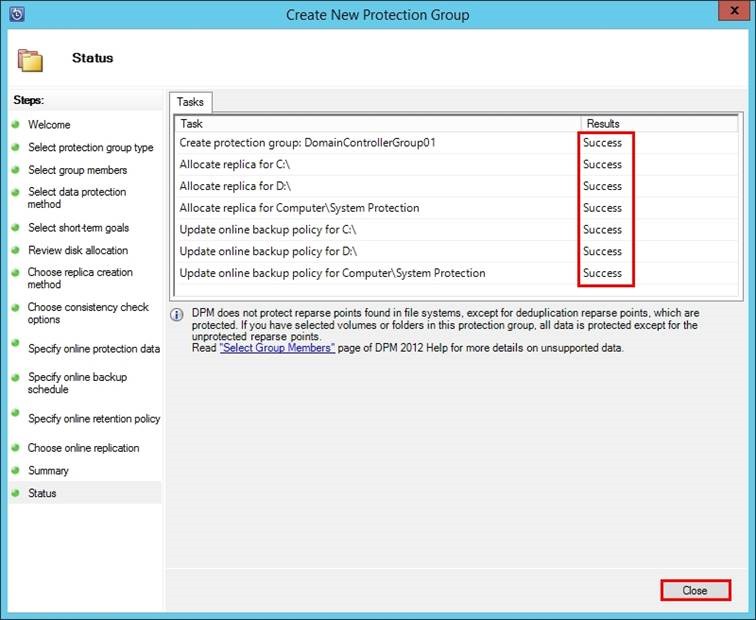
Task: Click green bullet next to Summary step
Action: pos(15,470)
